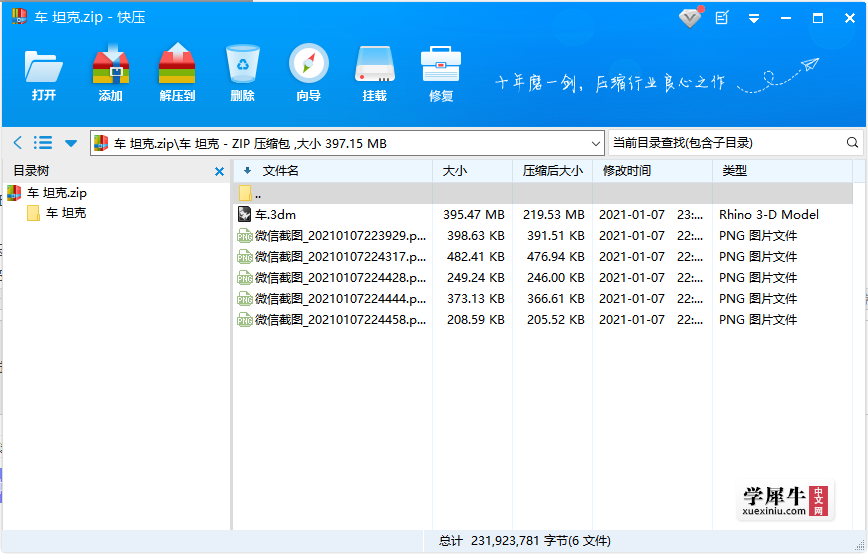Click the 395.47 MB size cell
The height and width of the screenshot is (554, 868).
[x=473, y=214]
